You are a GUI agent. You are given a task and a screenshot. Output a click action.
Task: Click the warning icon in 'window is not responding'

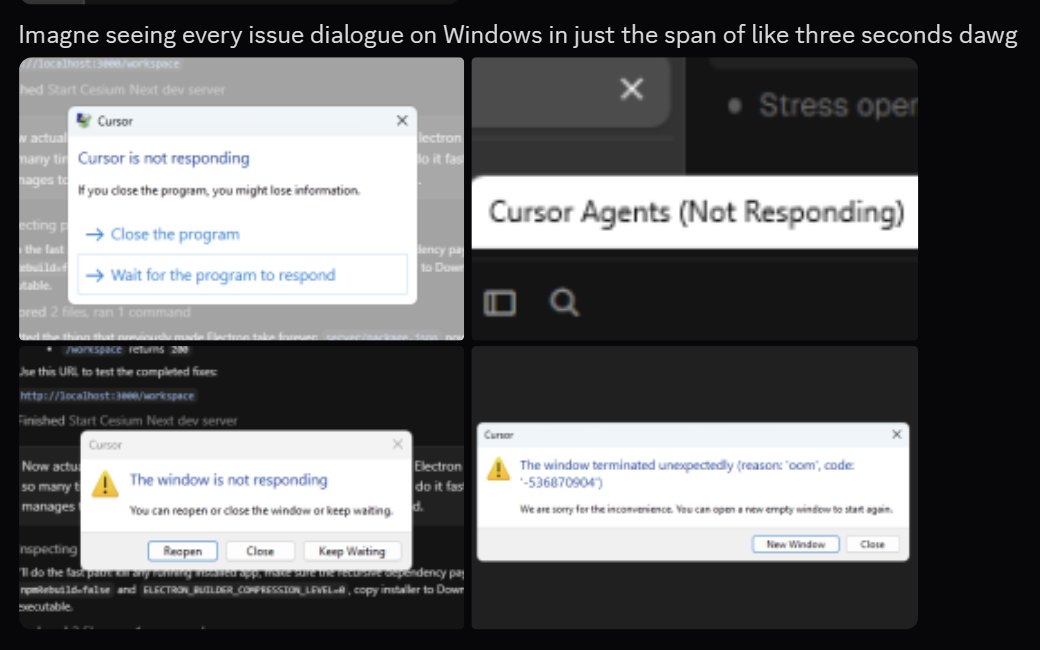click(105, 484)
